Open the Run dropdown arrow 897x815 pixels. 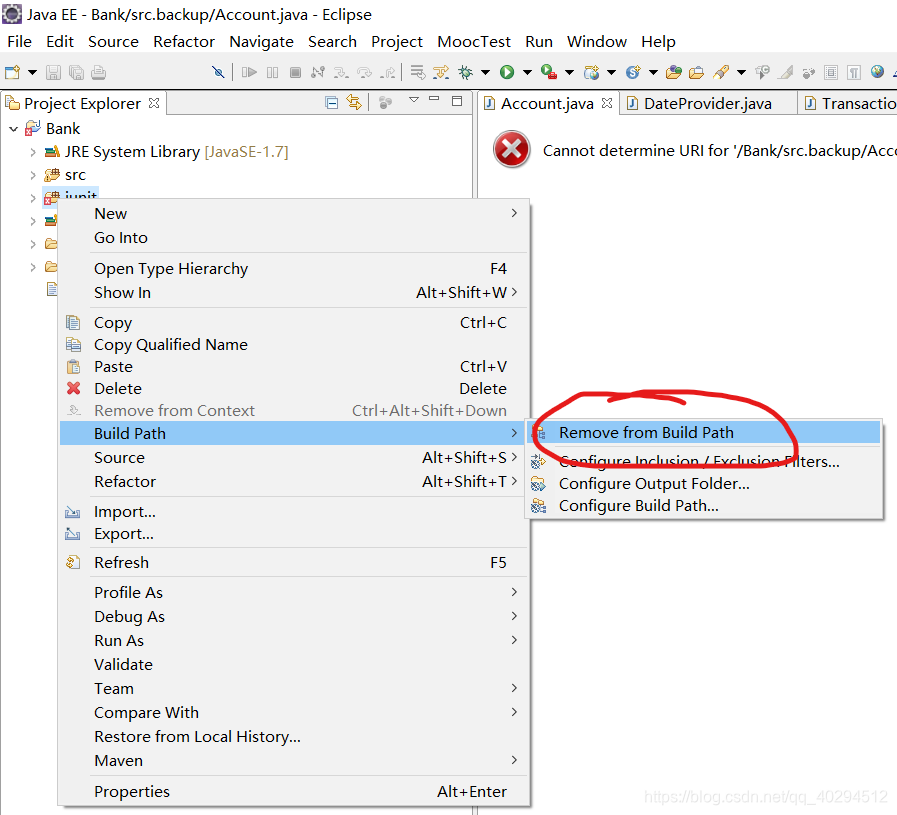[x=527, y=72]
